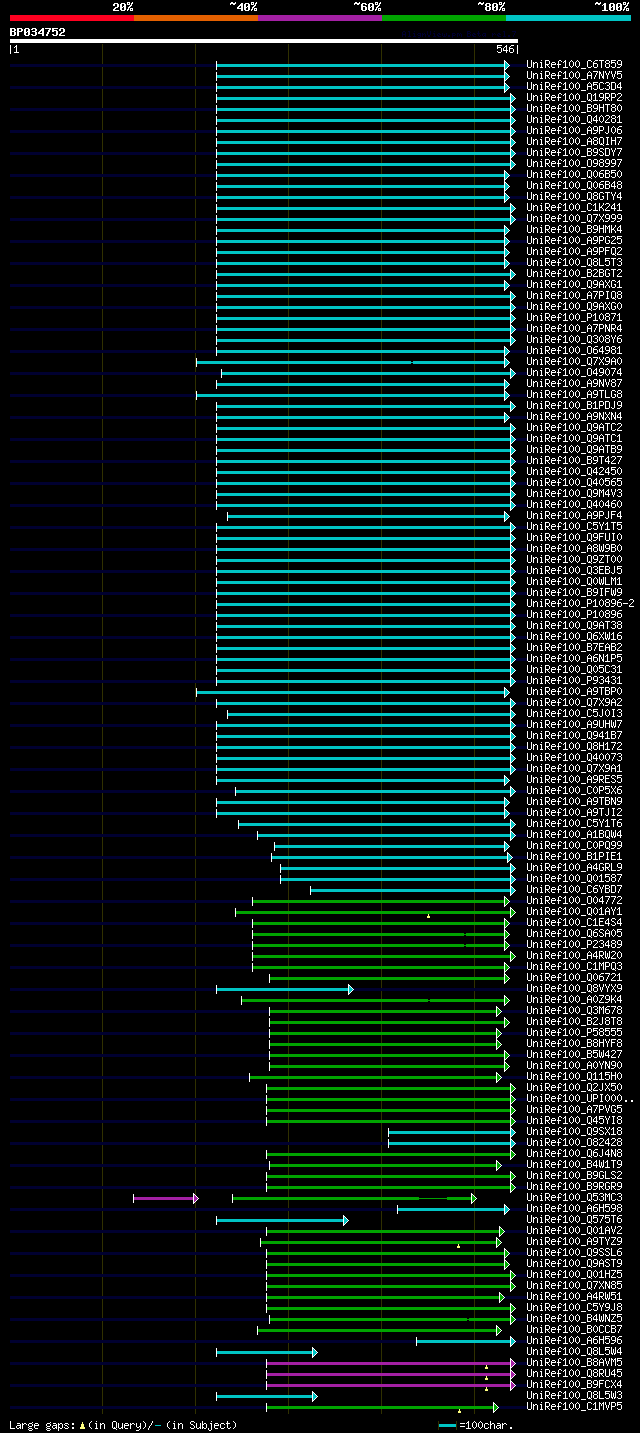Select label UniRef100_Q06B50
The width and height of the screenshot is (640, 1433).
(x=574, y=175)
